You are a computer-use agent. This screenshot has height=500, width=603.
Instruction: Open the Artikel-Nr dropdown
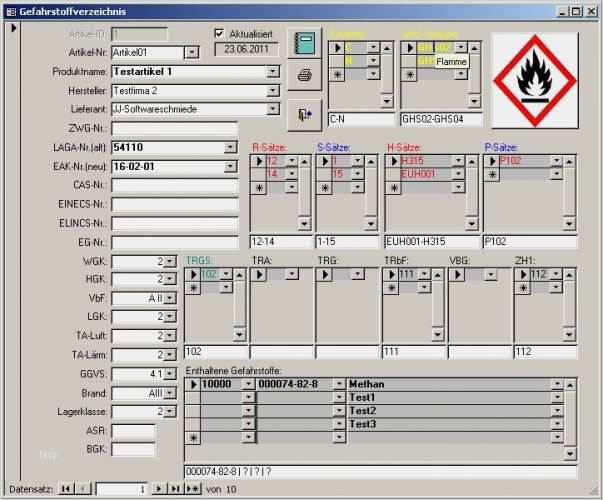point(192,52)
